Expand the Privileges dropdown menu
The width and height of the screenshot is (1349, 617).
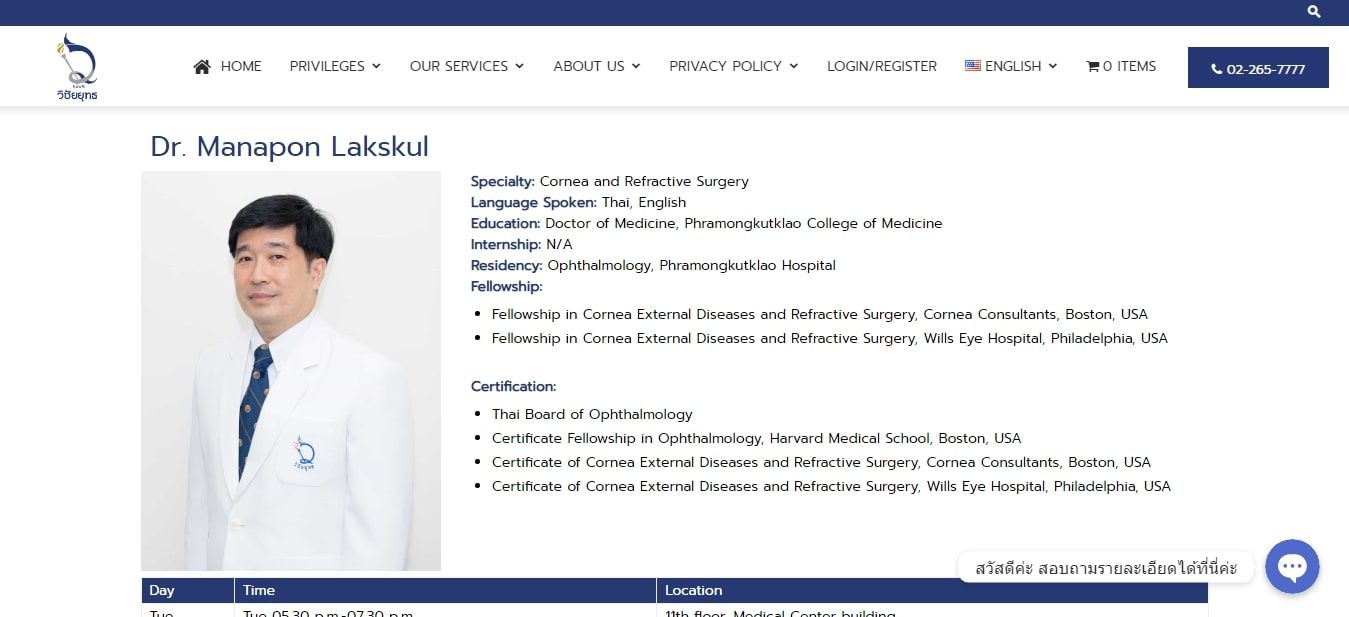point(335,66)
